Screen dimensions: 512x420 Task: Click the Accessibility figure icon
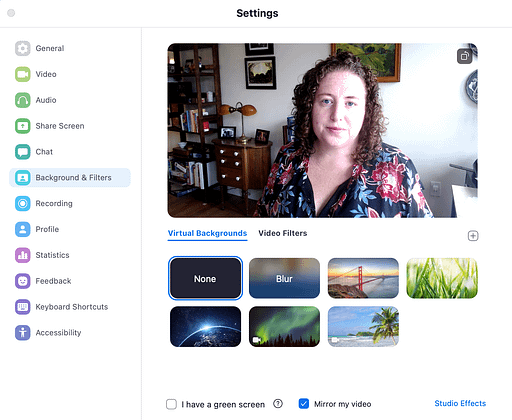click(x=23, y=332)
